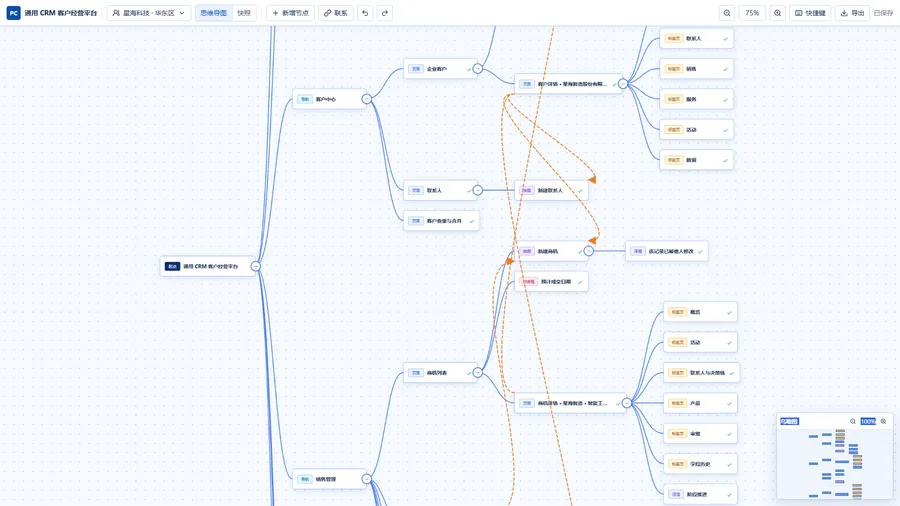Select the 商机列表 page node
Screen dimensions: 900x506
pos(440,373)
